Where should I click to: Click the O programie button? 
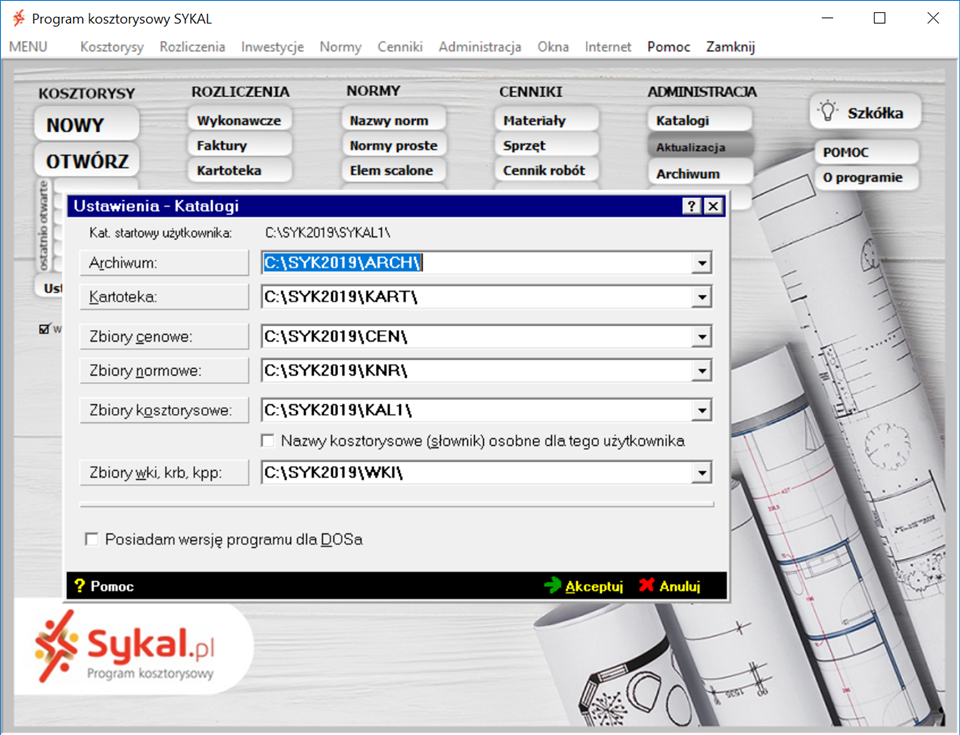coord(867,177)
